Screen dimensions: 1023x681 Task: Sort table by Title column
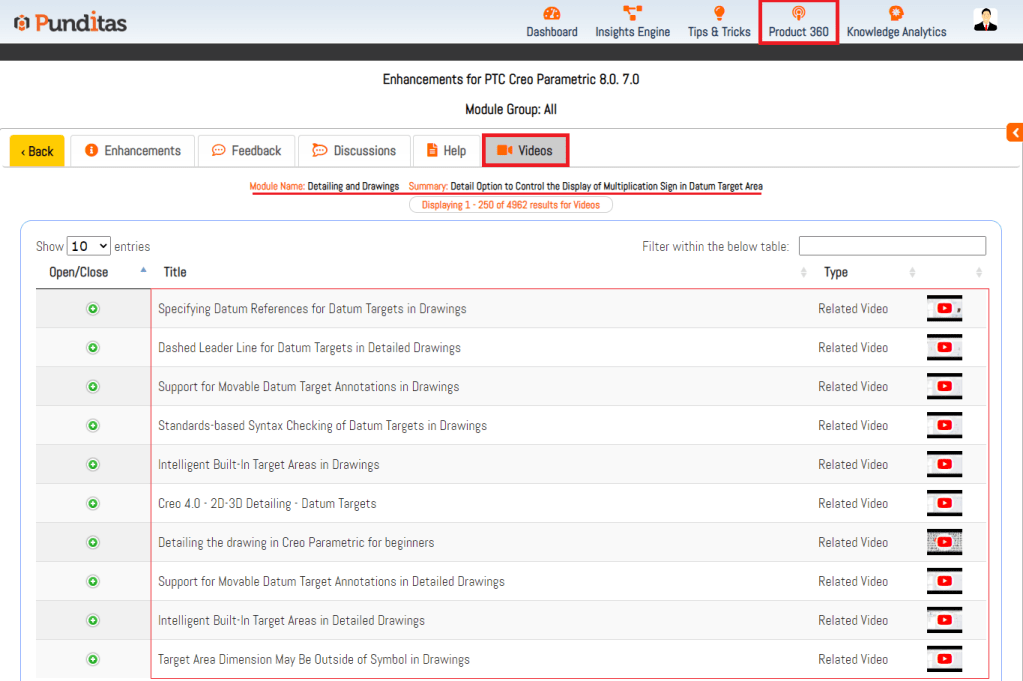pos(175,272)
